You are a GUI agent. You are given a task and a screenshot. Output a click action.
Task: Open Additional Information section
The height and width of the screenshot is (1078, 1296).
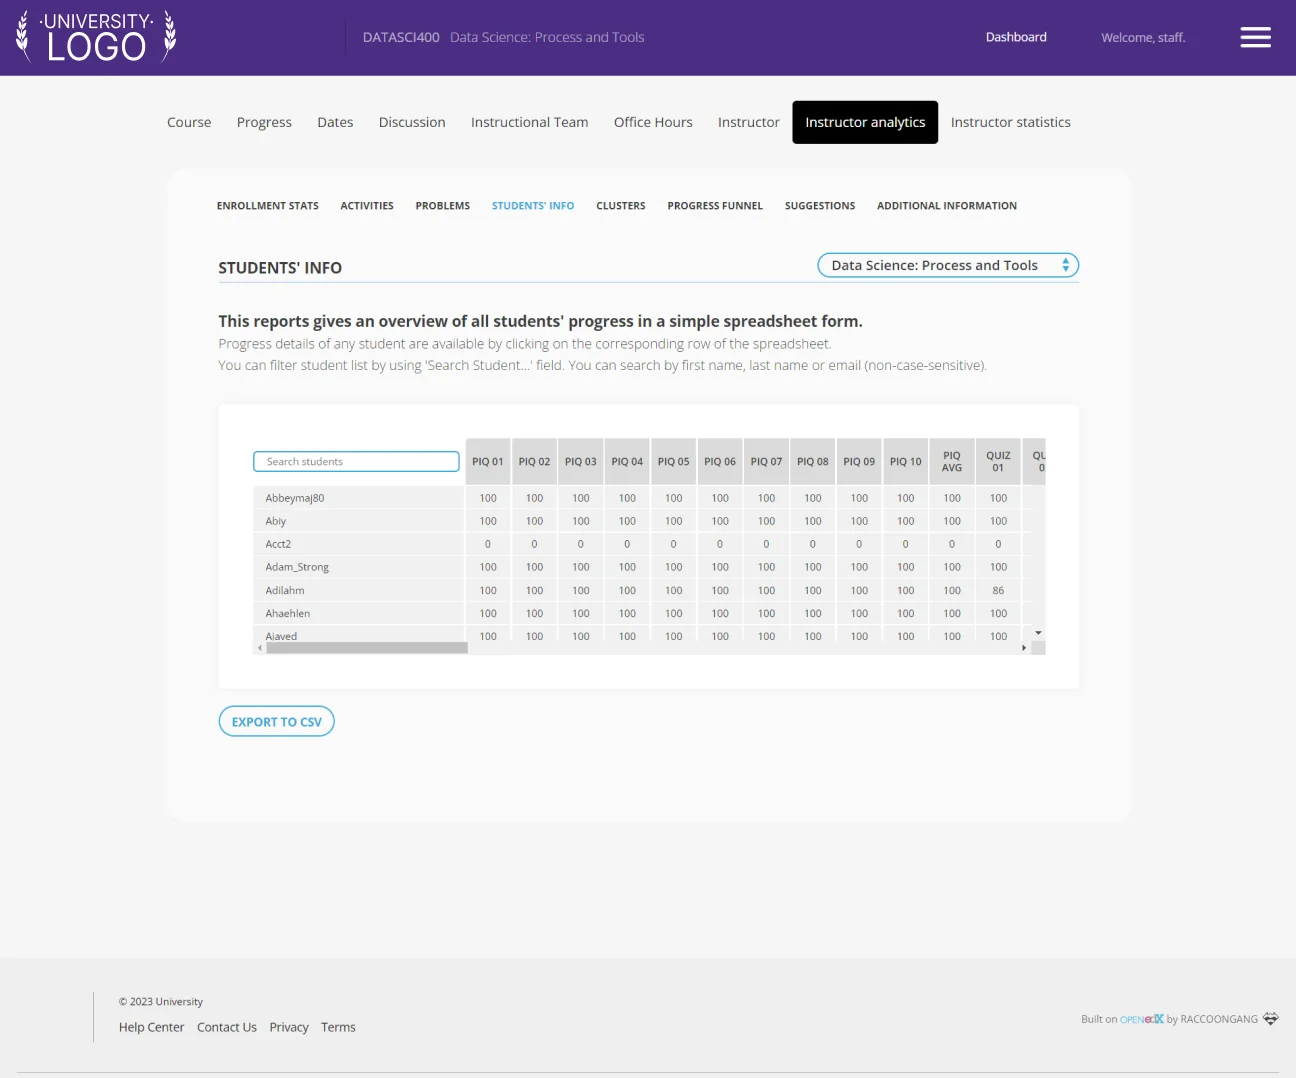pyautogui.click(x=947, y=206)
